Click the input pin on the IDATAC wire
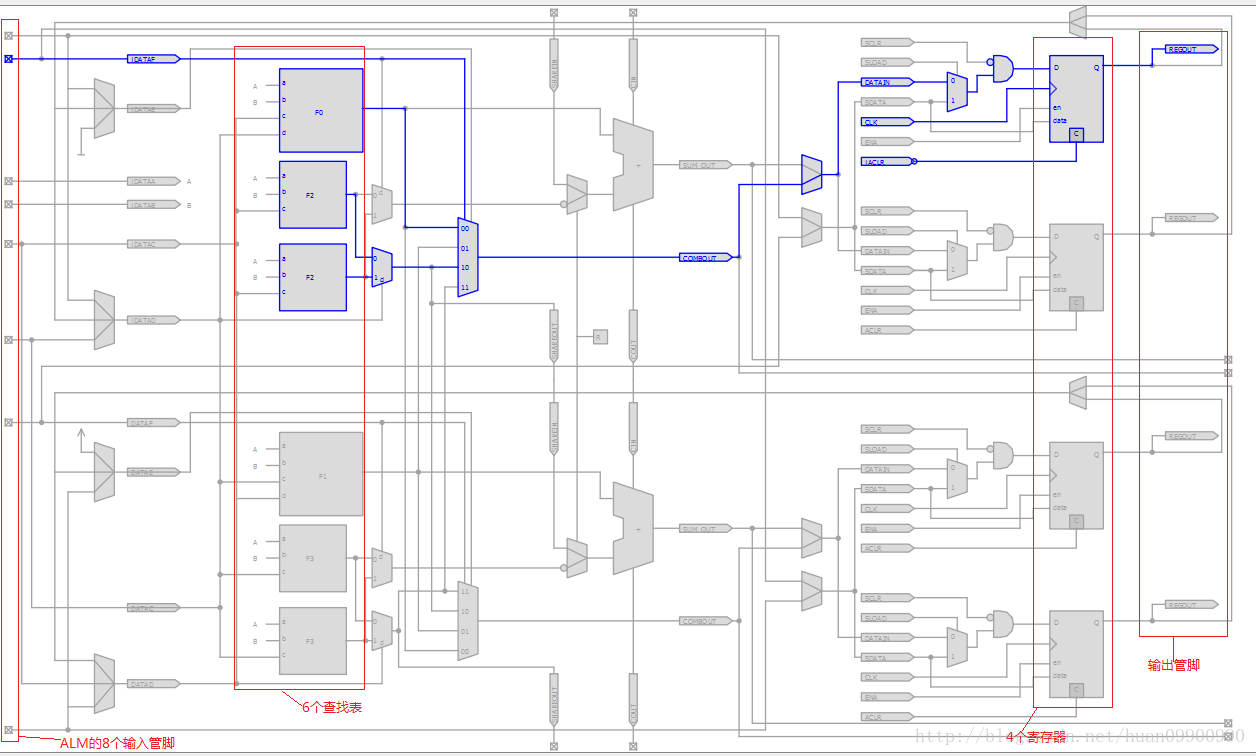Screen dimensions: 1256x756 (x=9, y=244)
